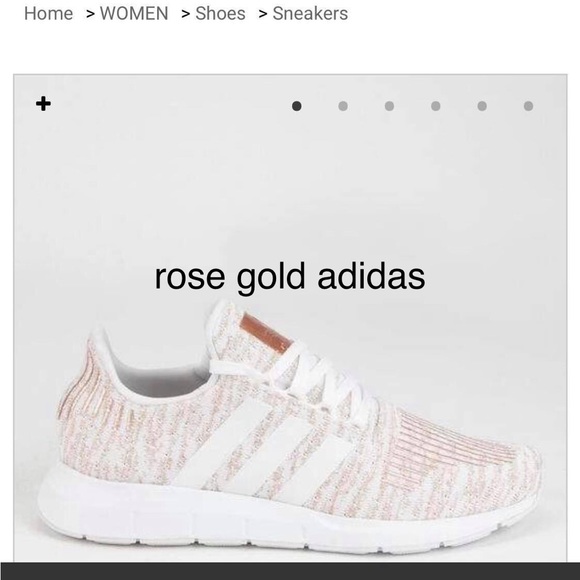Image resolution: width=580 pixels, height=580 pixels.
Task: Tap the dark bar at the bottom
Action: coord(290,571)
